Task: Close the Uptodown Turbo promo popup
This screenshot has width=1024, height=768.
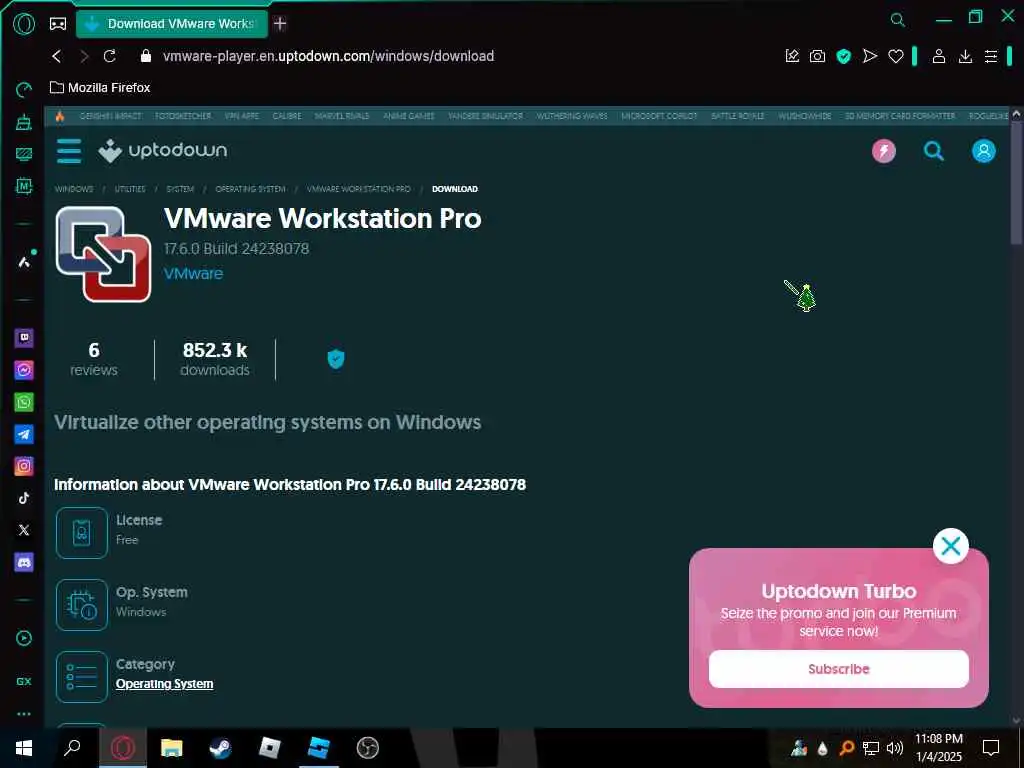Action: pos(951,546)
